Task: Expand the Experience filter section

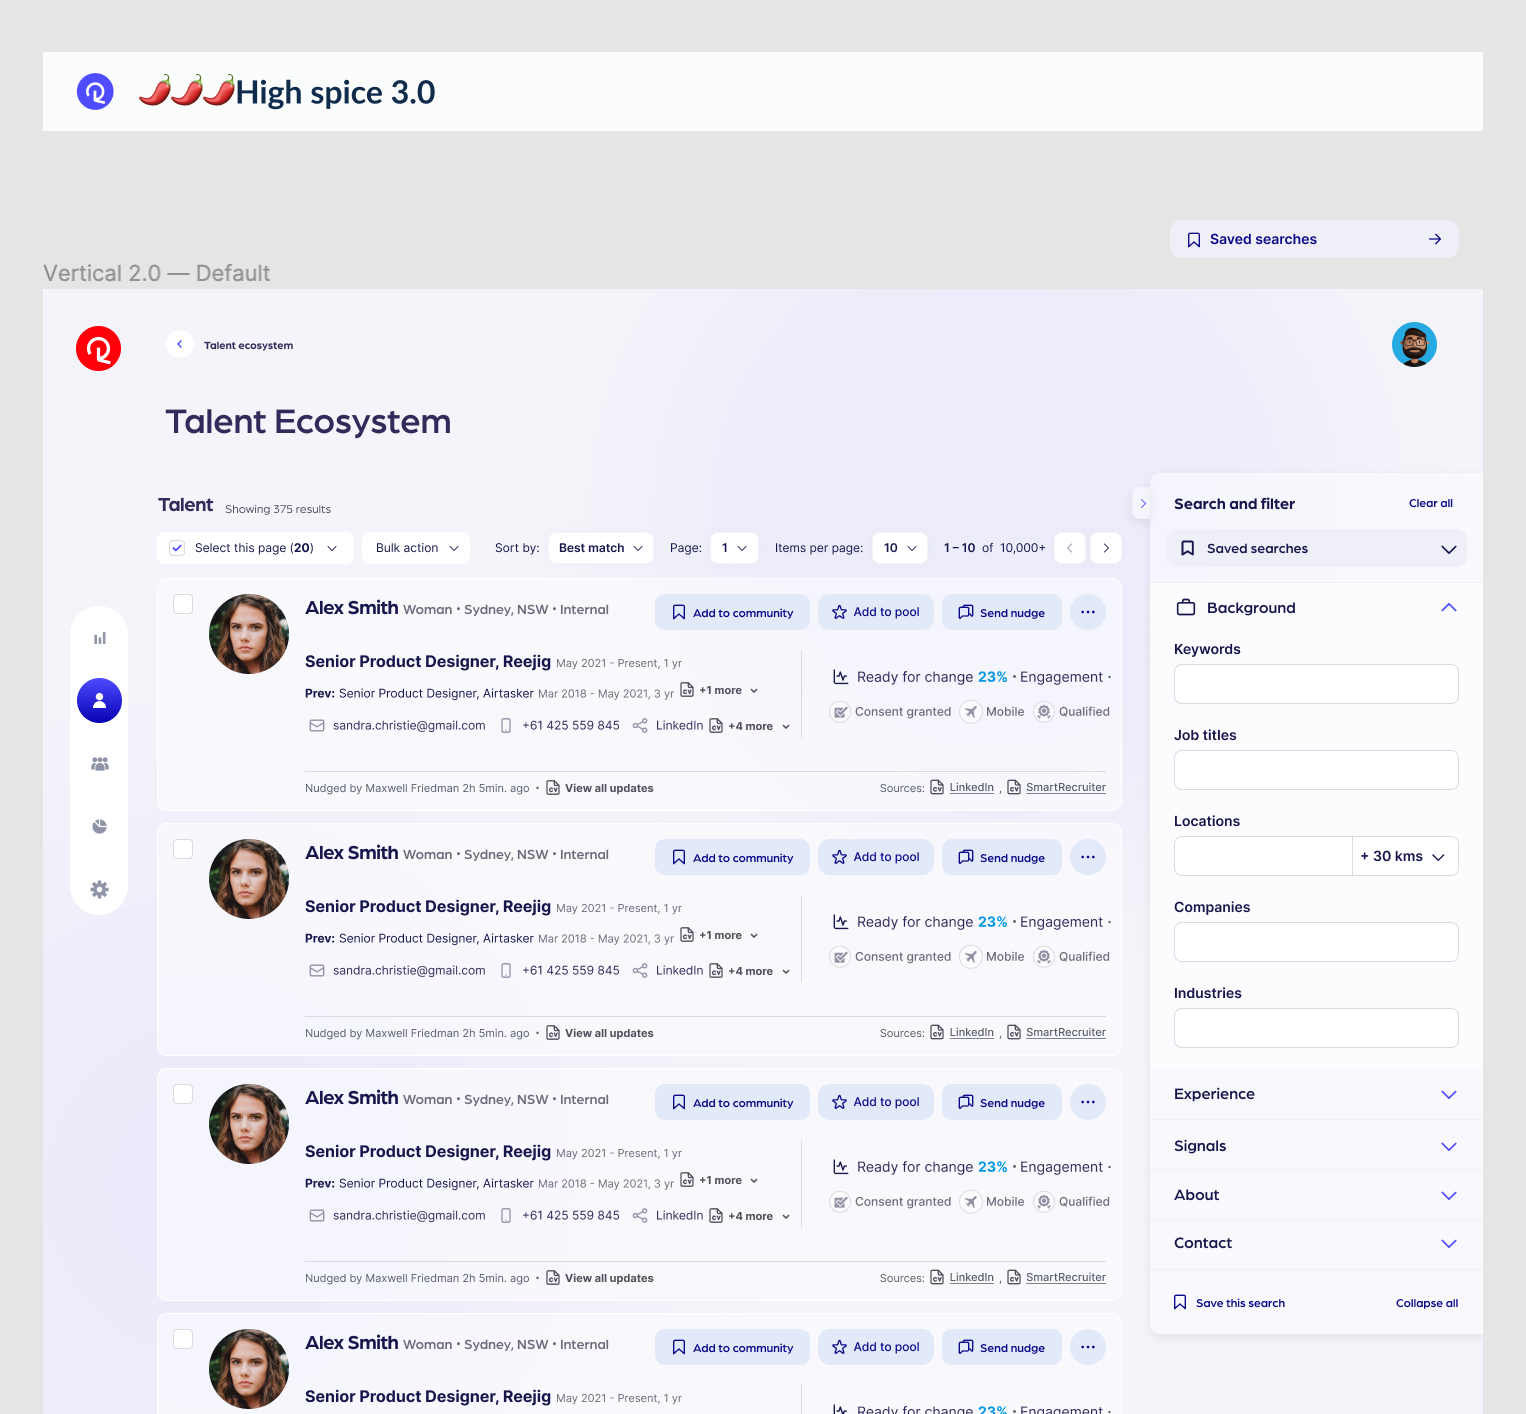Action: pos(1448,1094)
